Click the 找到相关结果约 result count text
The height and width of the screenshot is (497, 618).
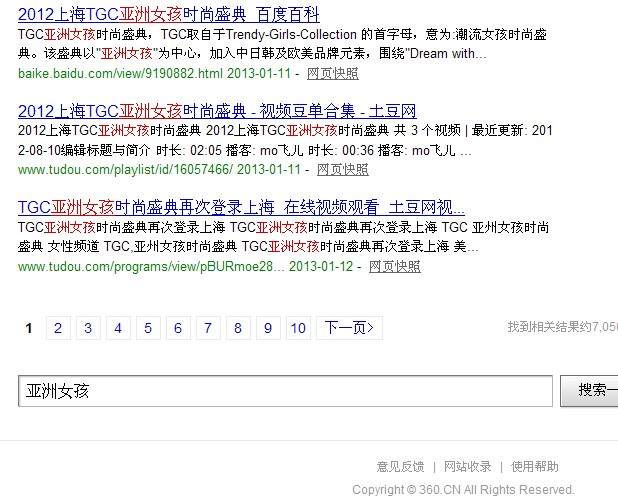562,327
